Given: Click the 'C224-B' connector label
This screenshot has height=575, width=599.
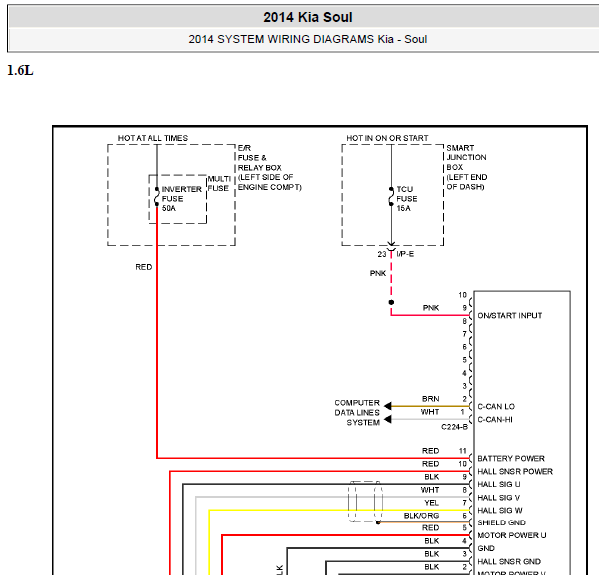Looking at the screenshot, I should [x=455, y=427].
